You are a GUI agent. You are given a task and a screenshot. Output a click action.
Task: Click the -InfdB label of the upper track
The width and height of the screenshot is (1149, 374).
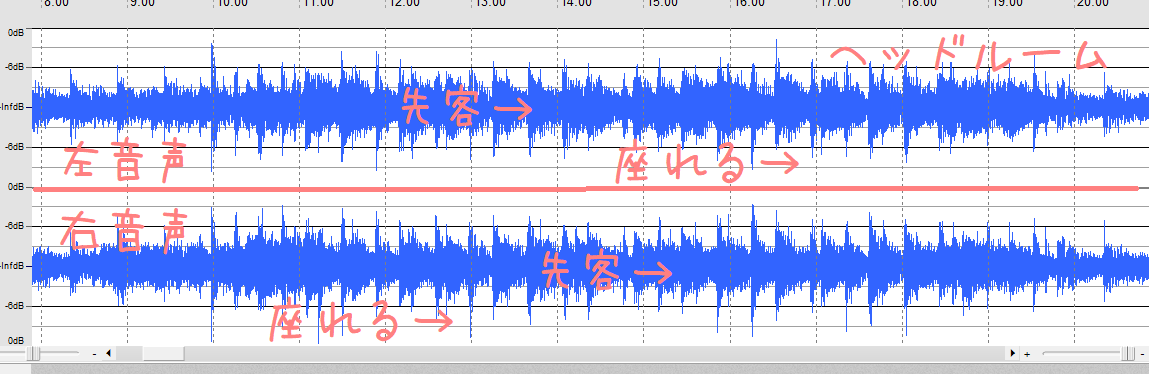13,107
